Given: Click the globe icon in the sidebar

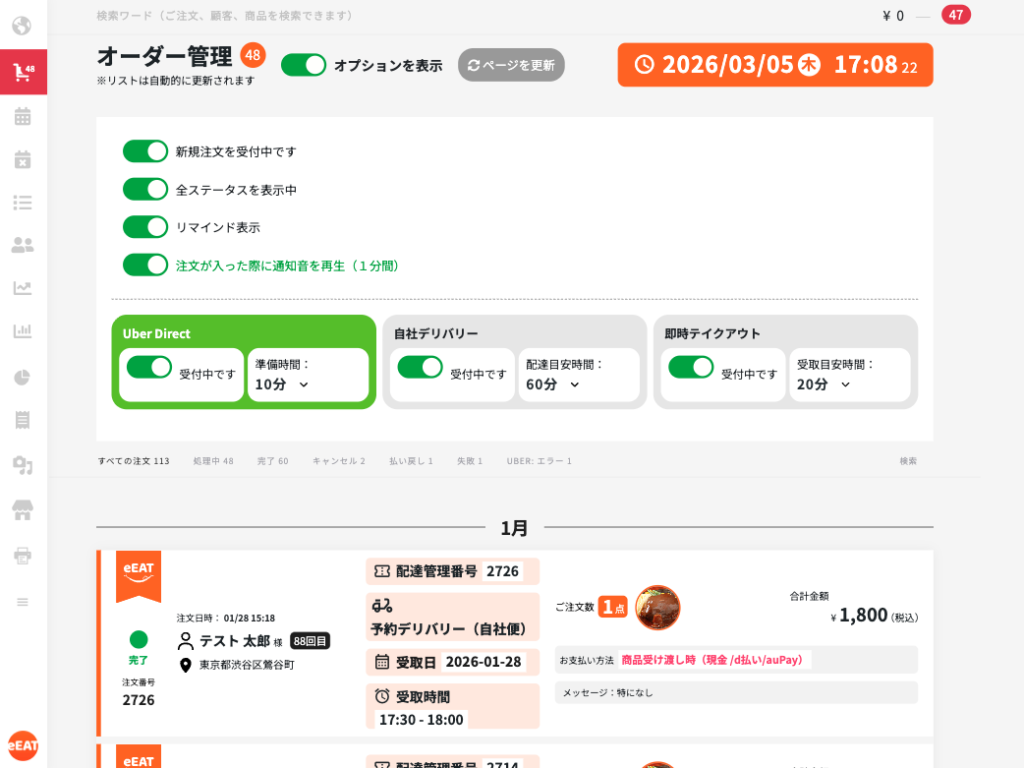Looking at the screenshot, I should tap(22, 26).
